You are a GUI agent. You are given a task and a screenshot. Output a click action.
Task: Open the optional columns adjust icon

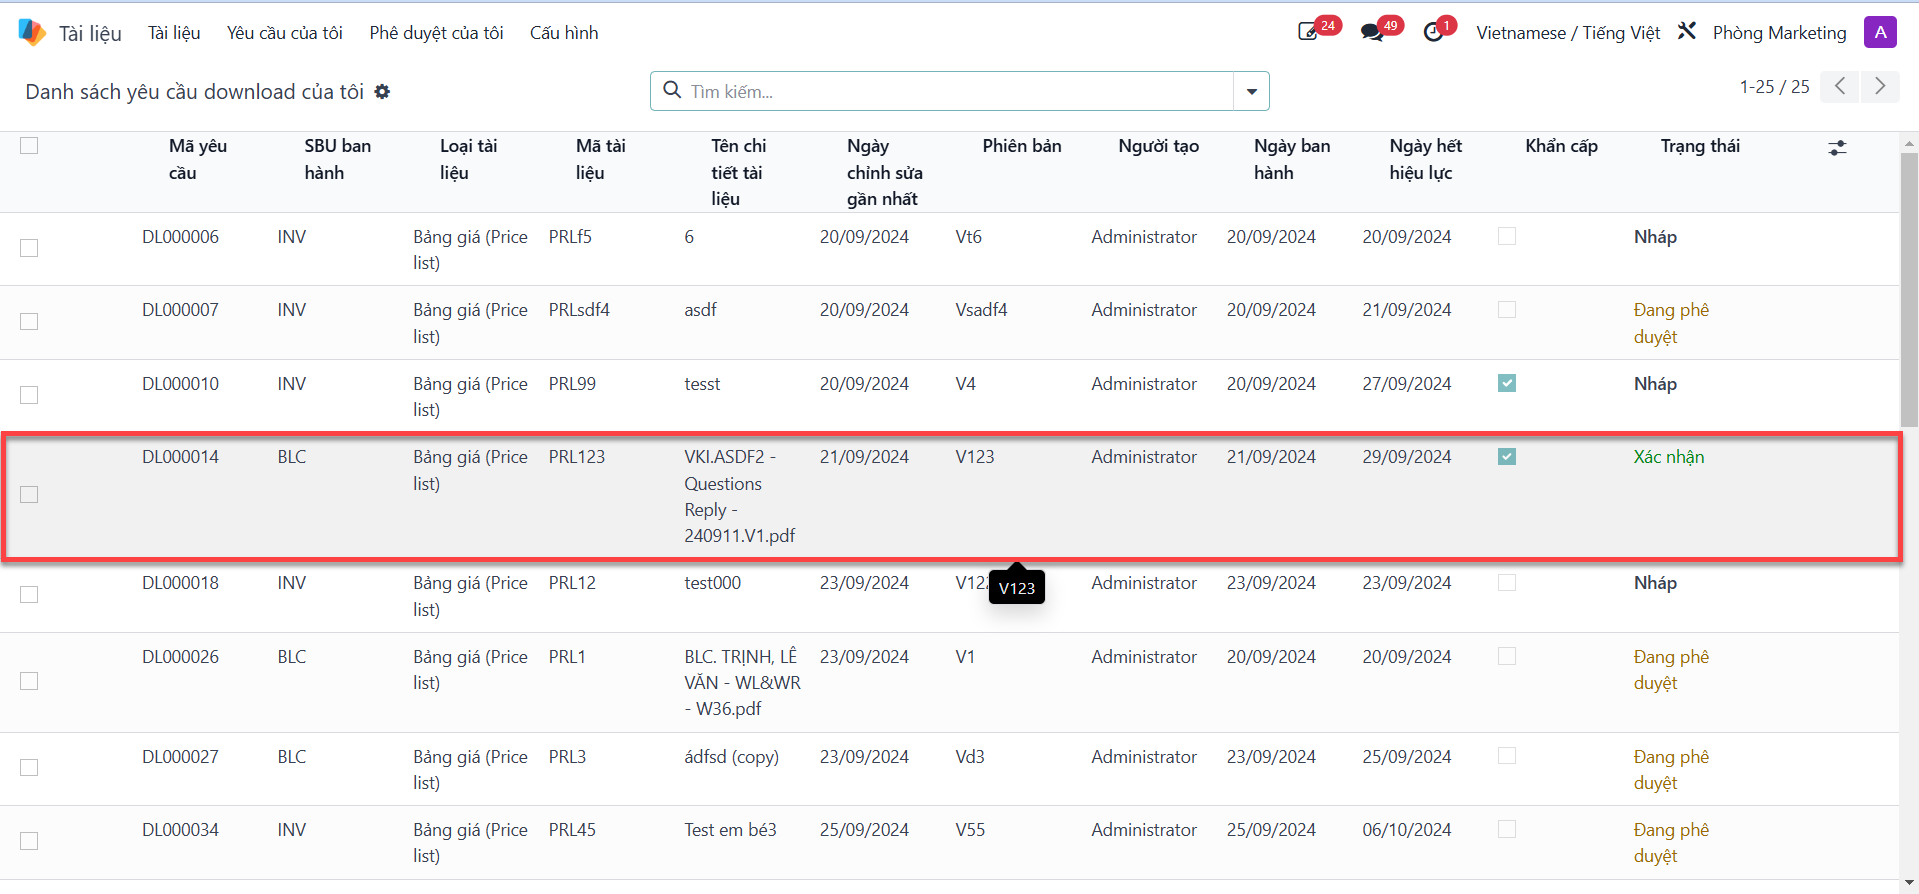[1837, 148]
